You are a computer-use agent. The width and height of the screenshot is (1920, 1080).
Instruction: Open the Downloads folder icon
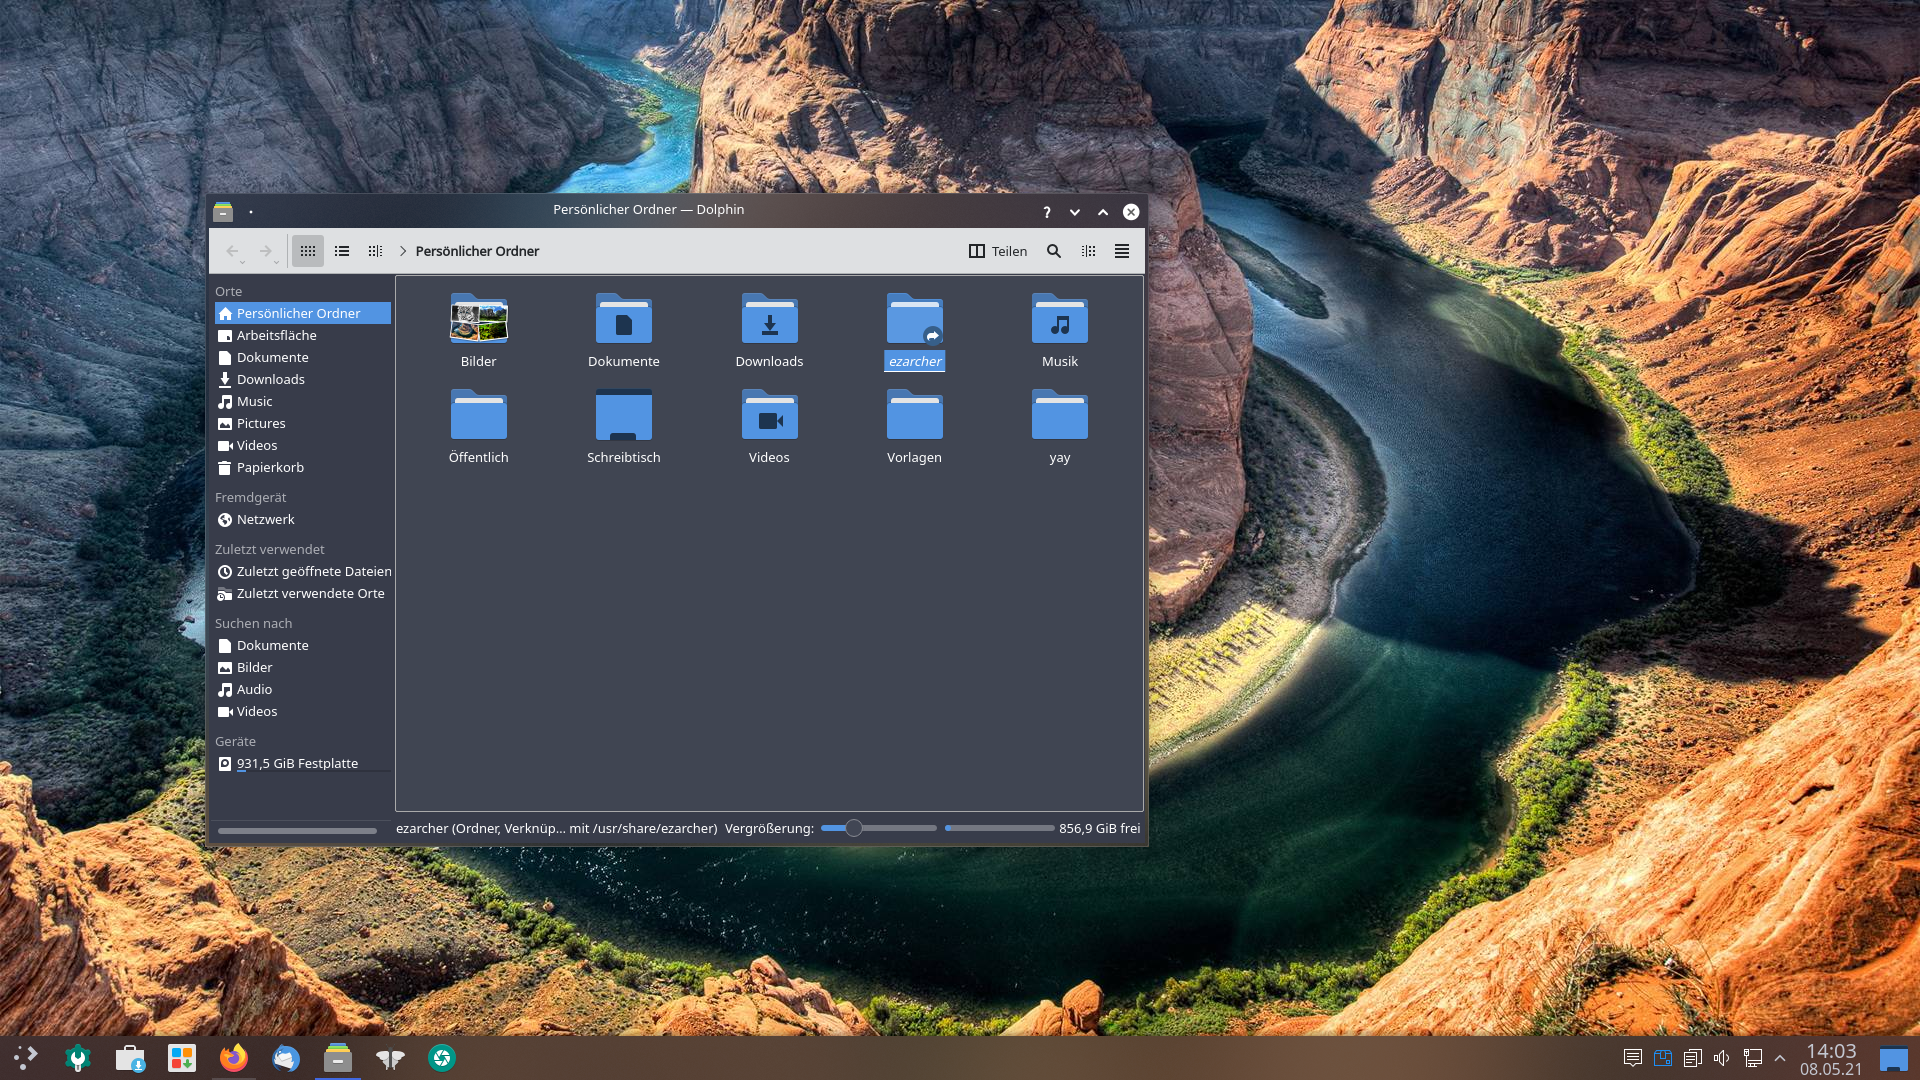(x=769, y=320)
